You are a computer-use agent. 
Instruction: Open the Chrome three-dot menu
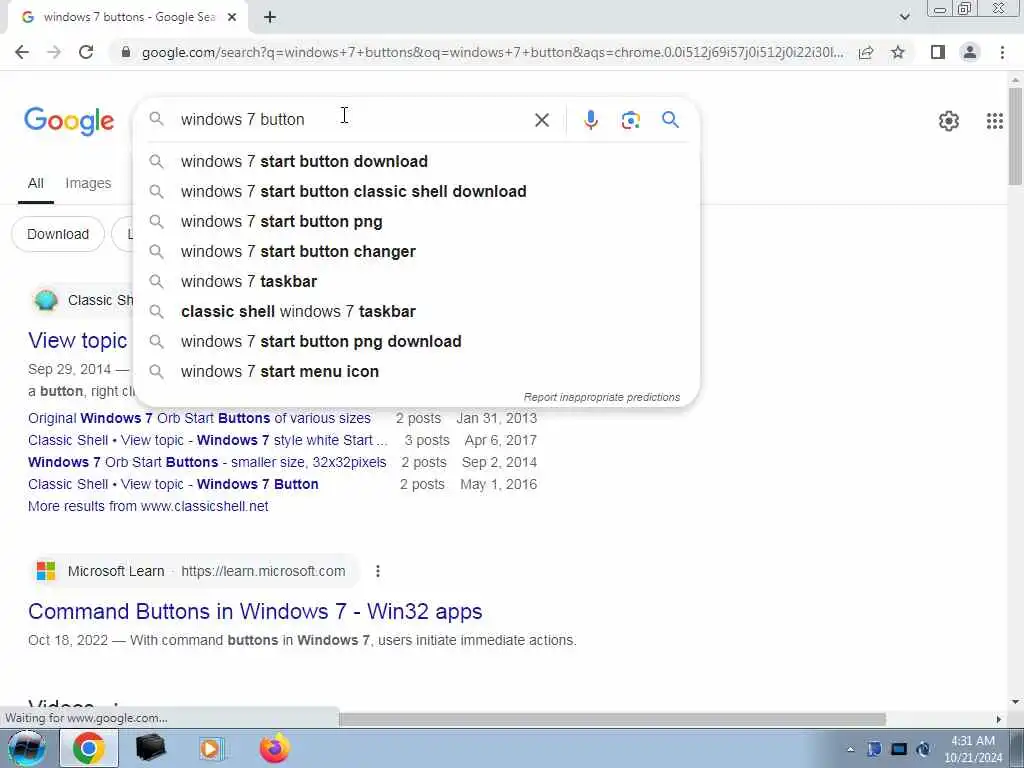coord(1002,52)
